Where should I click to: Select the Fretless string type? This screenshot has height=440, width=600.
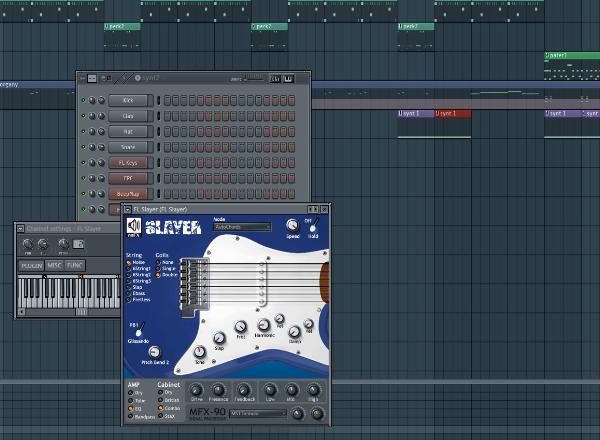[x=139, y=300]
